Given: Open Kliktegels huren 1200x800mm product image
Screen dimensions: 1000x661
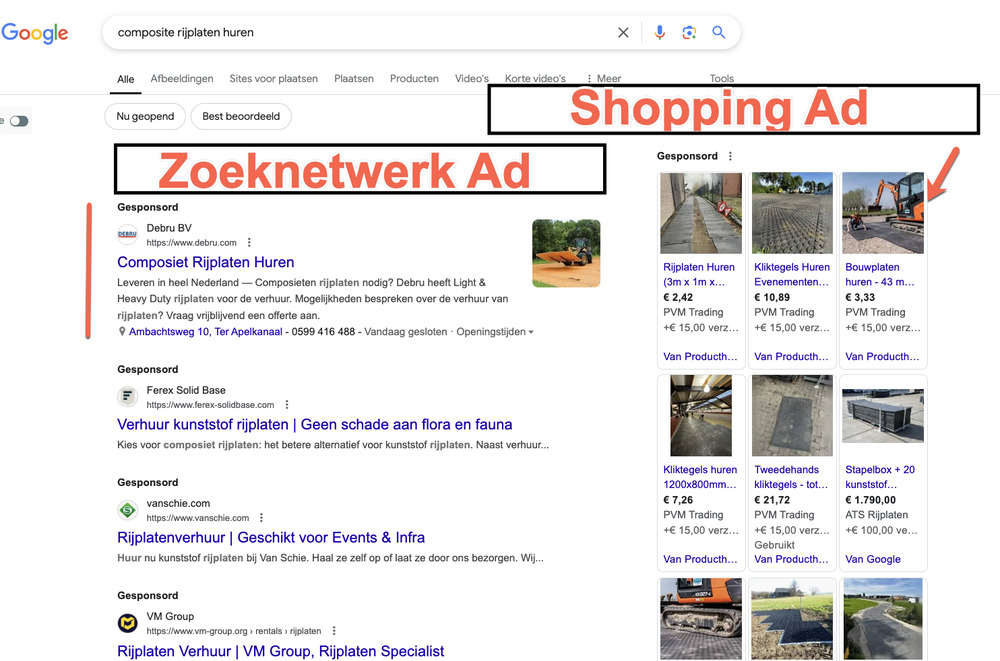Looking at the screenshot, I should [x=701, y=415].
